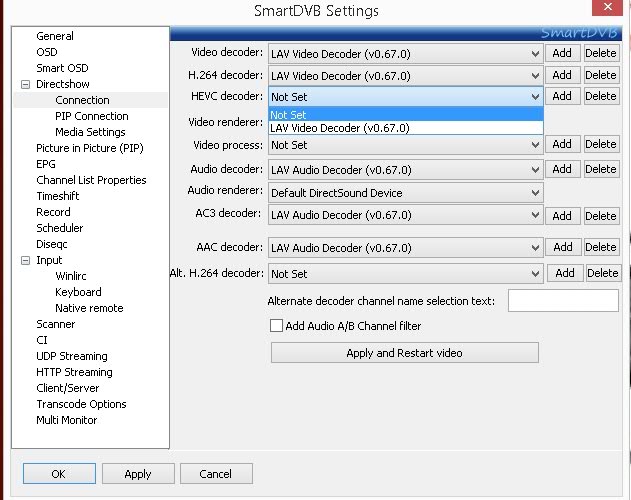This screenshot has width=631, height=500.
Task: Click the Apply button
Action: [138, 473]
